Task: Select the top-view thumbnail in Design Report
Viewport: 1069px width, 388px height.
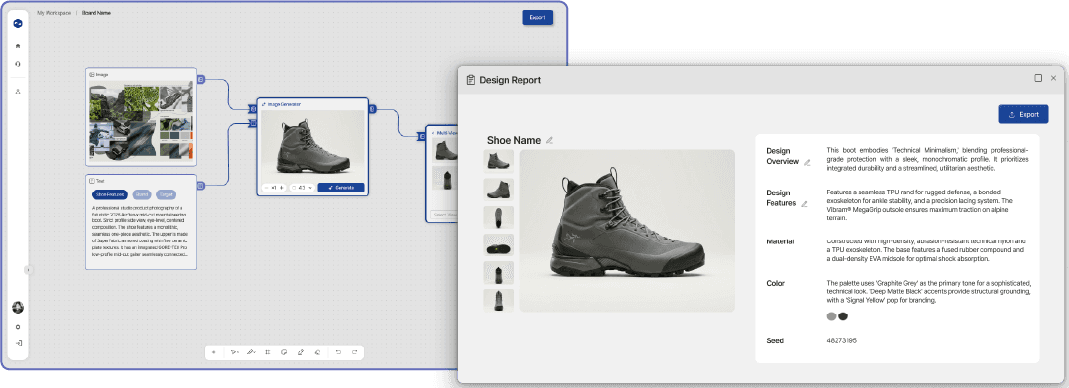Action: tap(498, 217)
